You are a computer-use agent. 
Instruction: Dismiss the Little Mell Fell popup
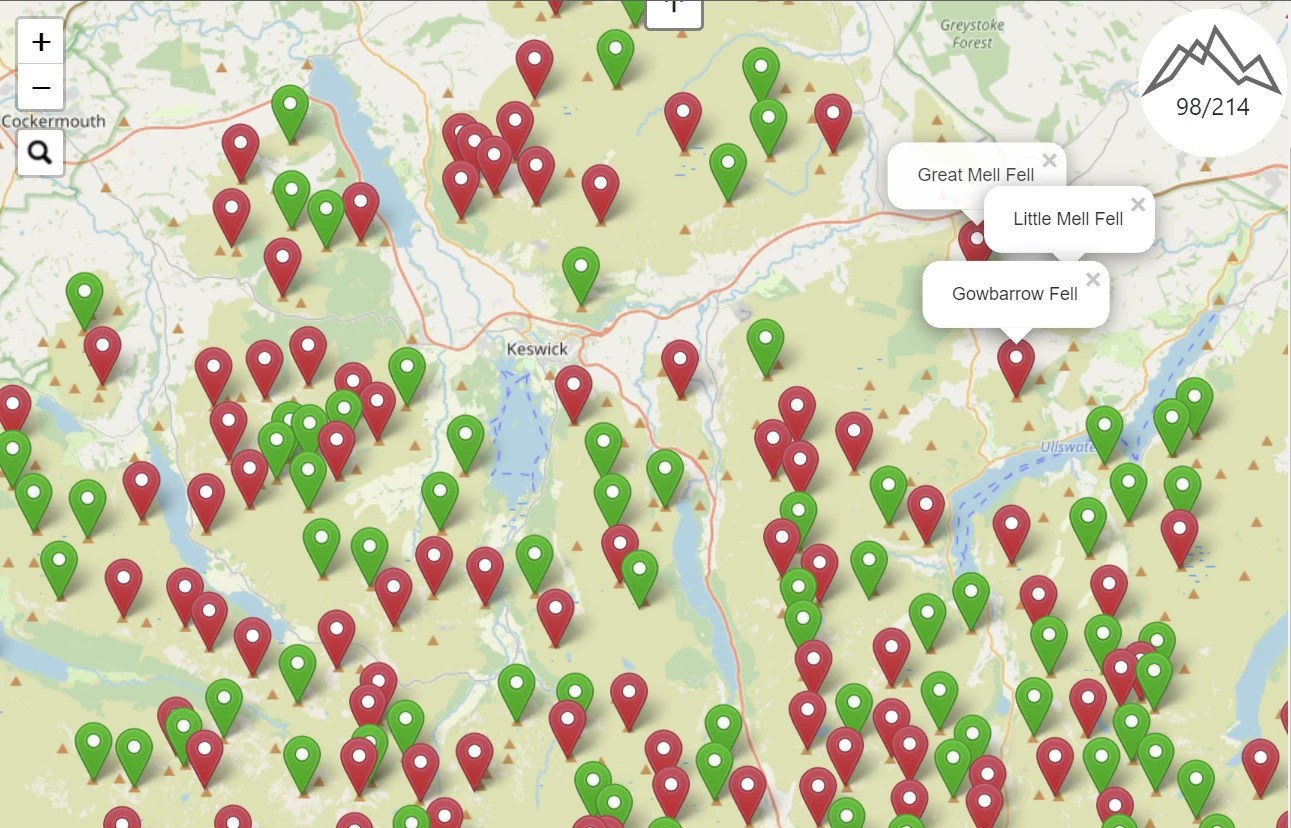coord(1137,204)
